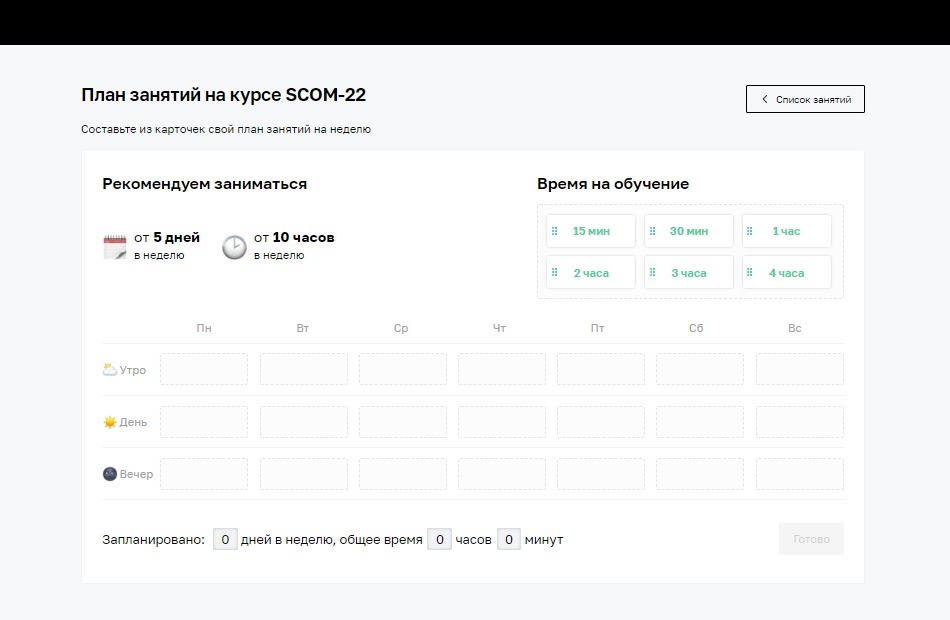950x620 pixels.
Task: Click the Monday morning schedule slot
Action: pyautogui.click(x=204, y=369)
